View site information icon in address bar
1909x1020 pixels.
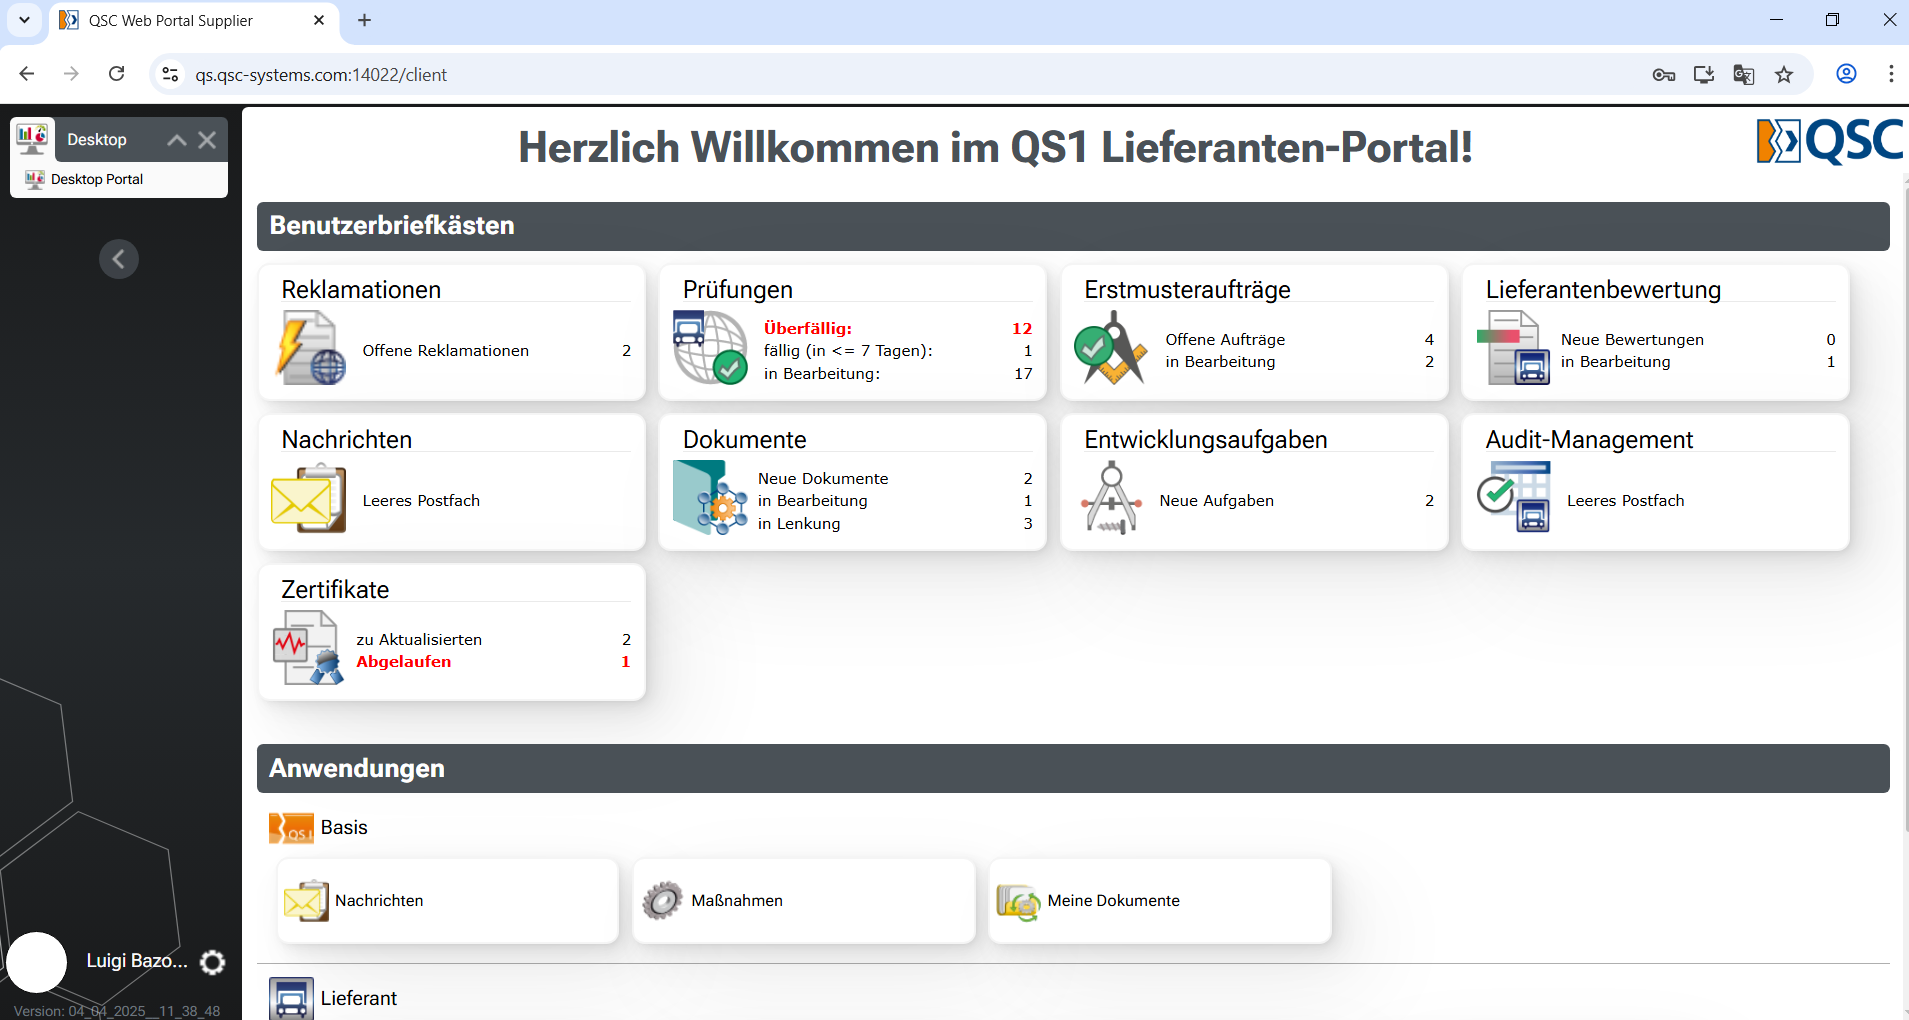coord(171,75)
